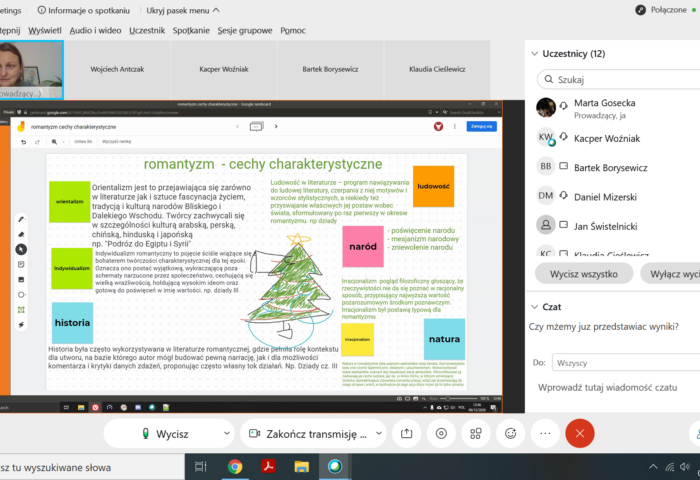Open the Audio i wideo menu
This screenshot has height=480, width=700.
click(97, 30)
